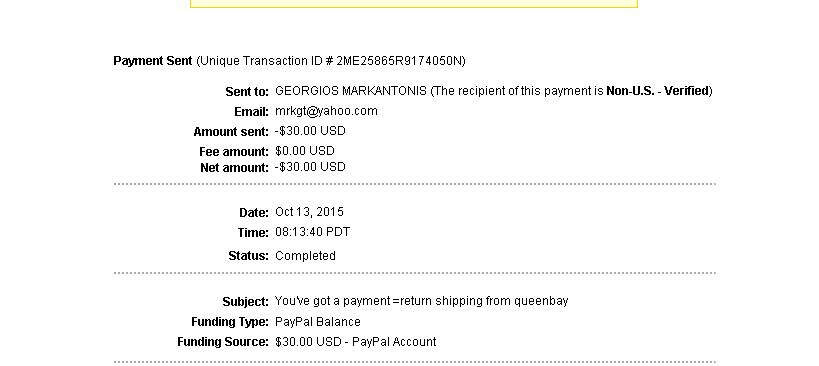Click the Email label
819x366 pixels.
click(251, 112)
